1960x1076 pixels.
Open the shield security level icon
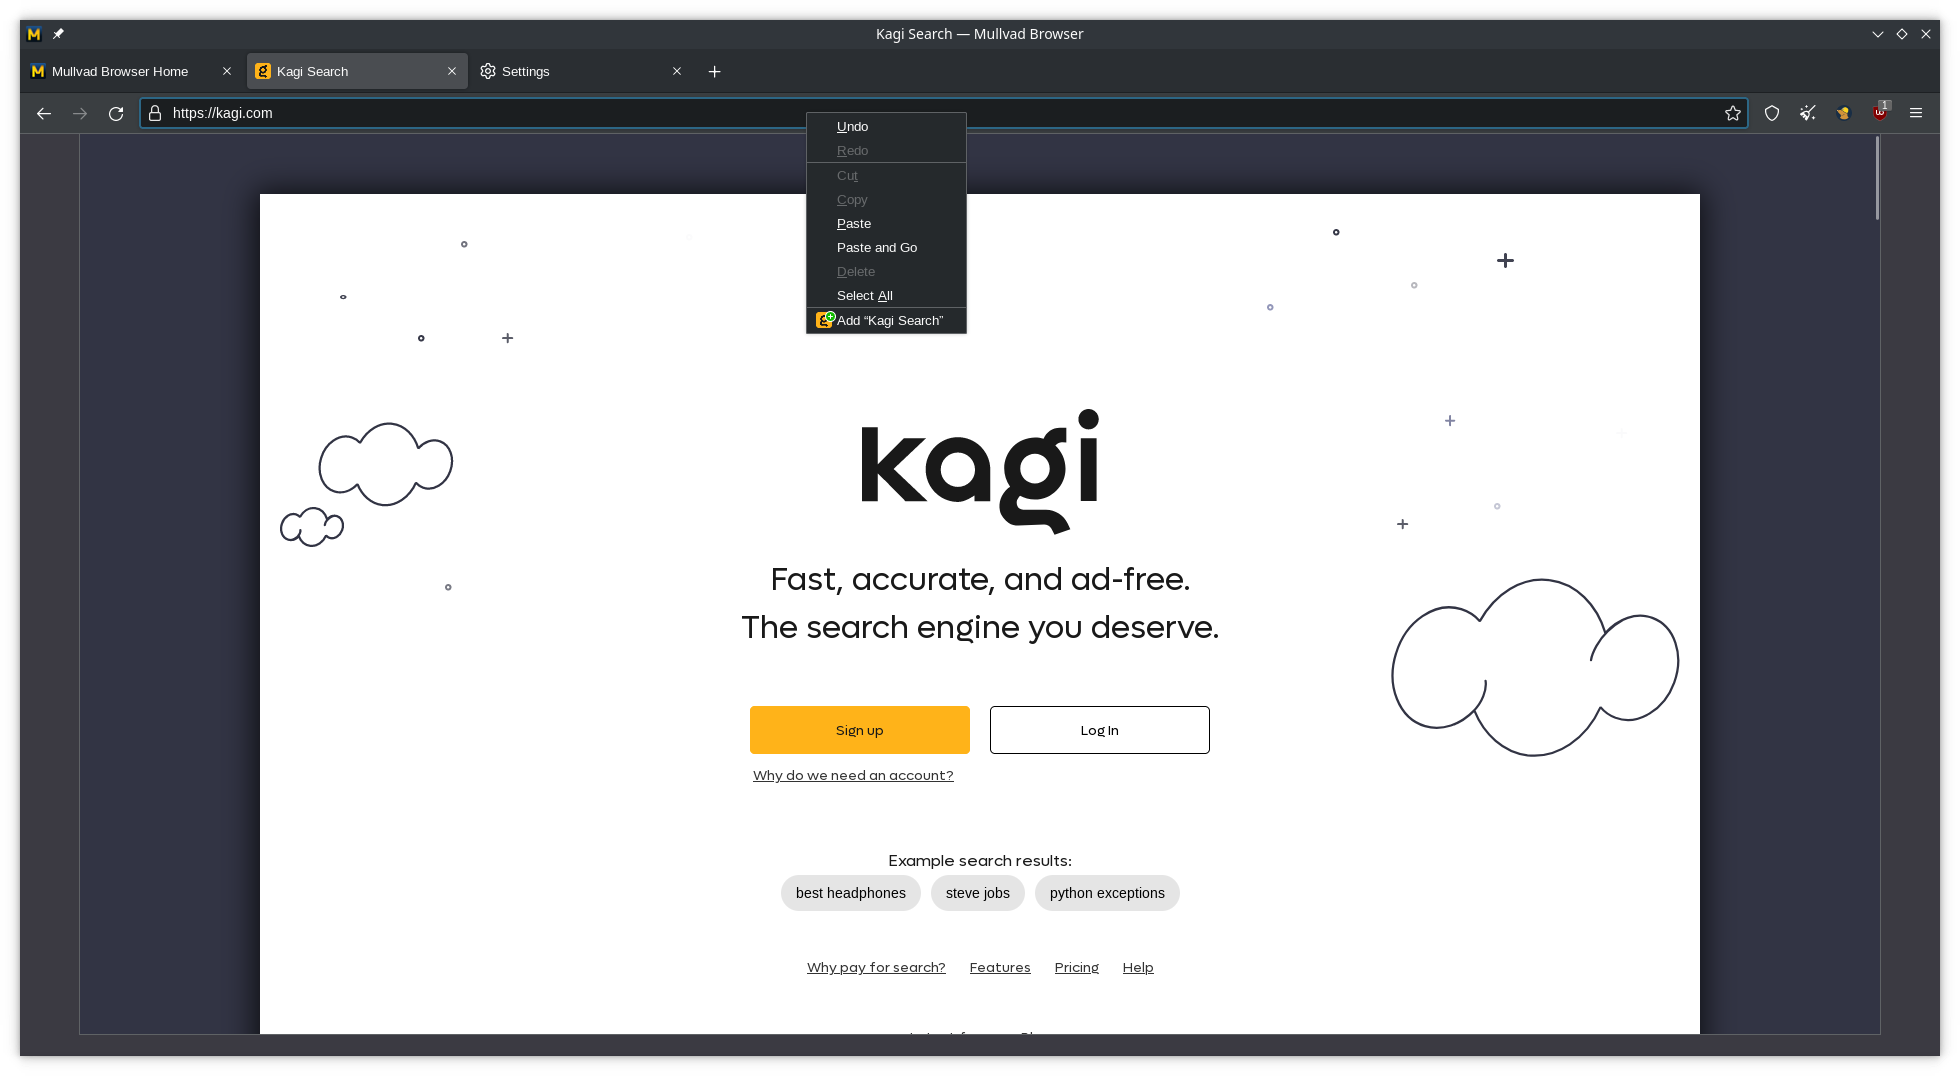click(1772, 113)
